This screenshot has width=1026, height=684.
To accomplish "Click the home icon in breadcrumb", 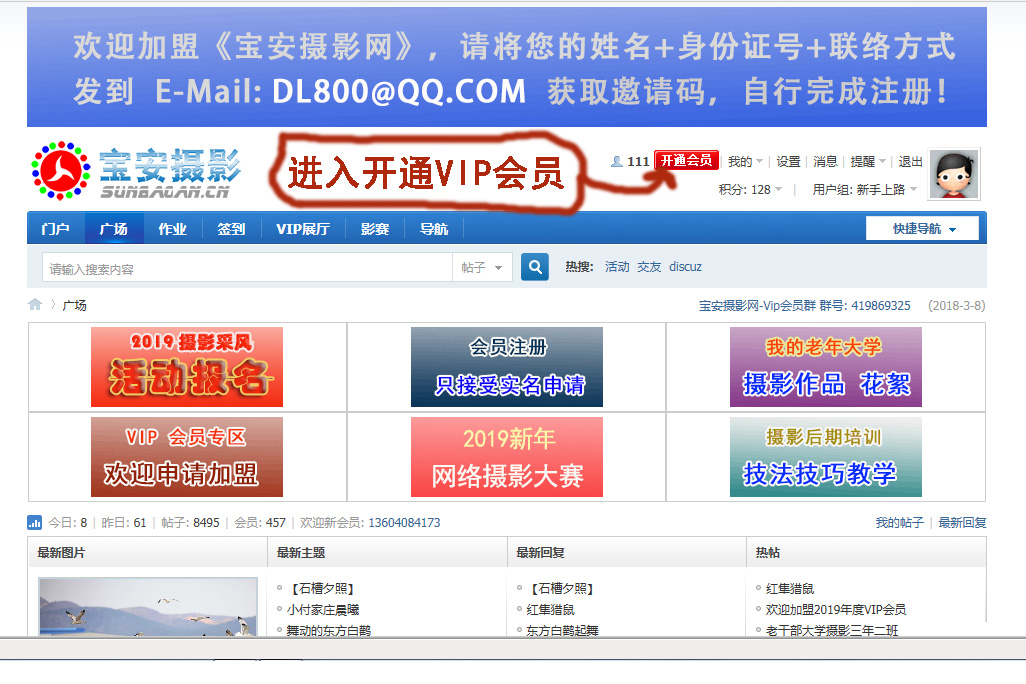I will [36, 305].
